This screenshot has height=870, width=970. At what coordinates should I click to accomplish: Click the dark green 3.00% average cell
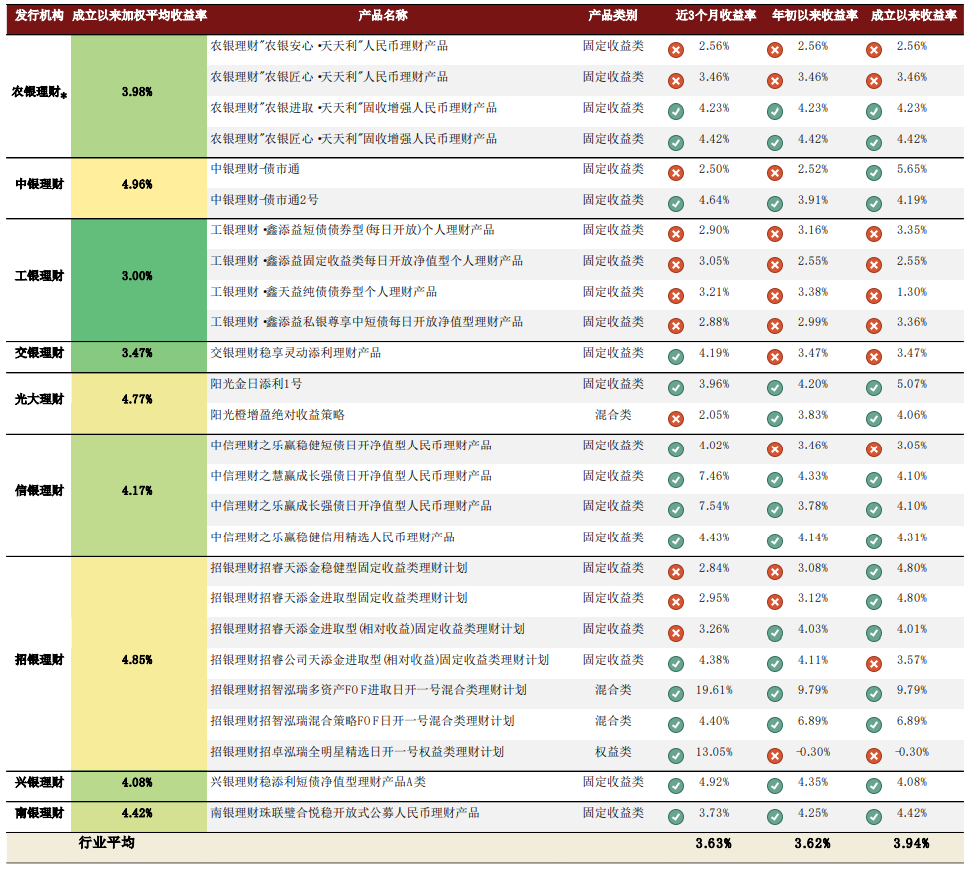click(139, 280)
